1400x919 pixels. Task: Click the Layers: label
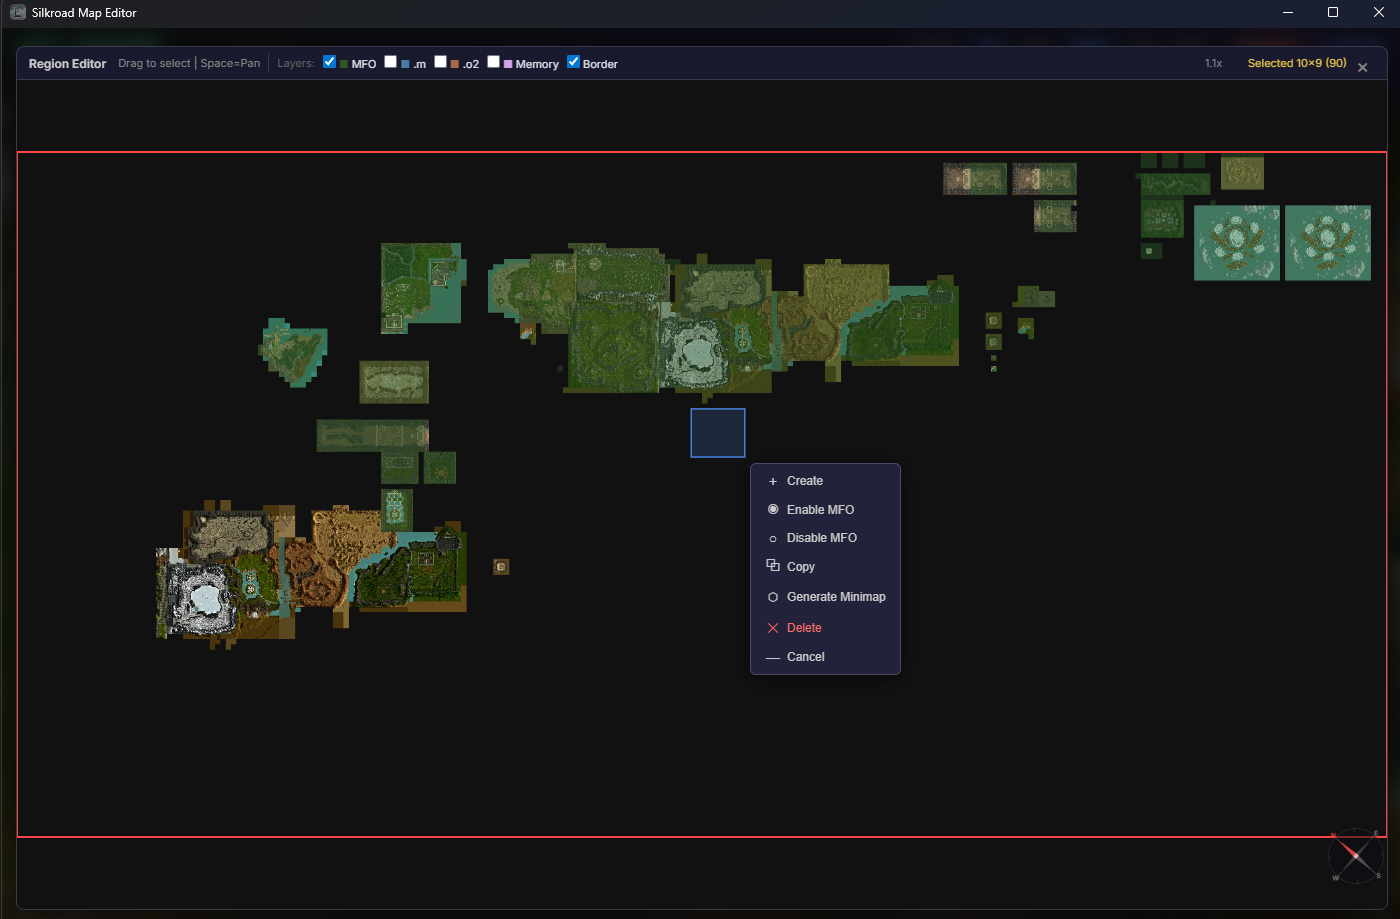pos(296,63)
